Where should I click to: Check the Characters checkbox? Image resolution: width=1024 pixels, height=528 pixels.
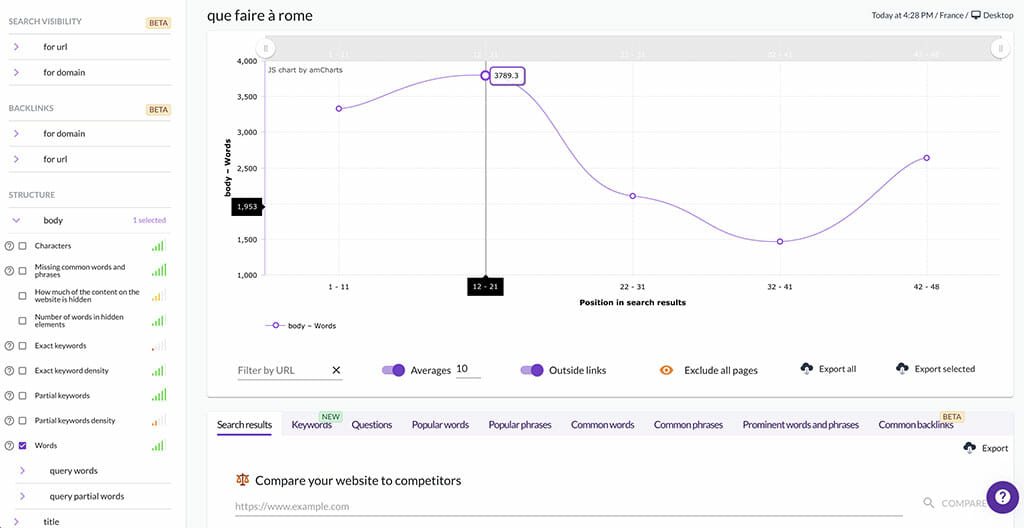click(22, 246)
